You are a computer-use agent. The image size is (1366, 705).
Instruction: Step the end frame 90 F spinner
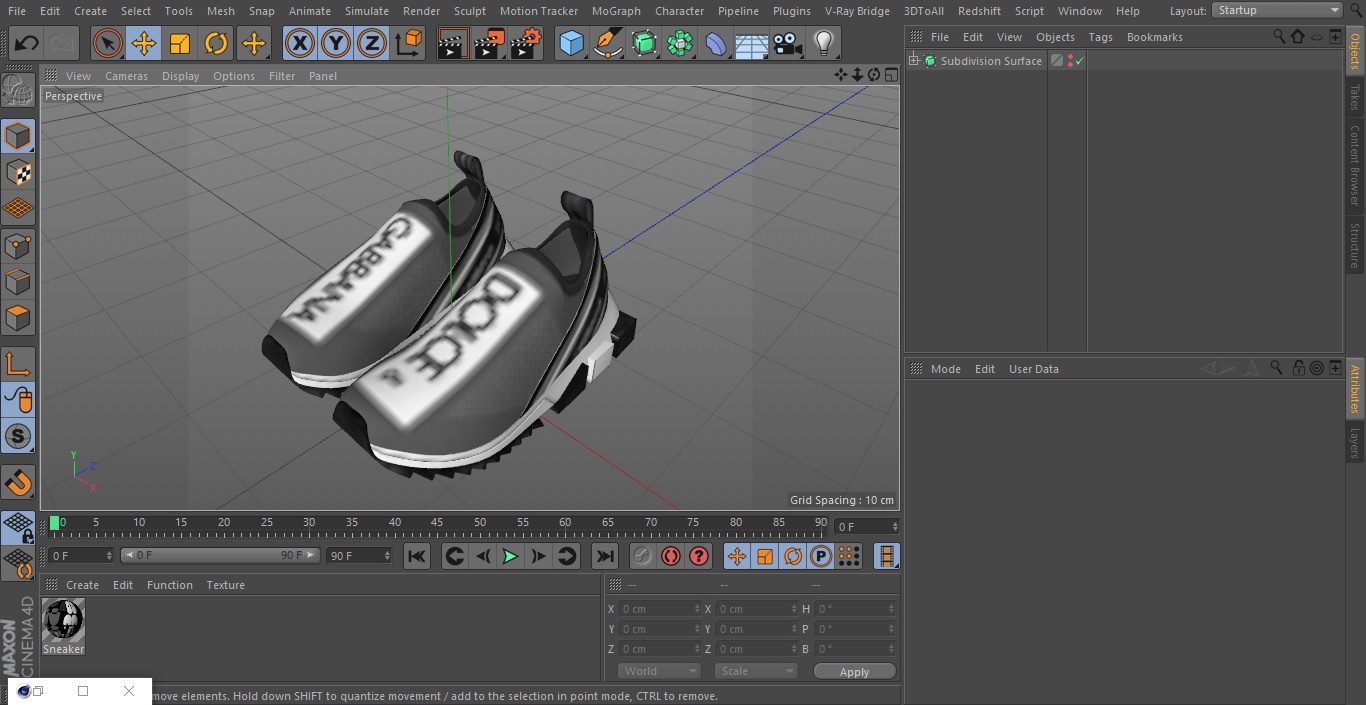tap(386, 555)
